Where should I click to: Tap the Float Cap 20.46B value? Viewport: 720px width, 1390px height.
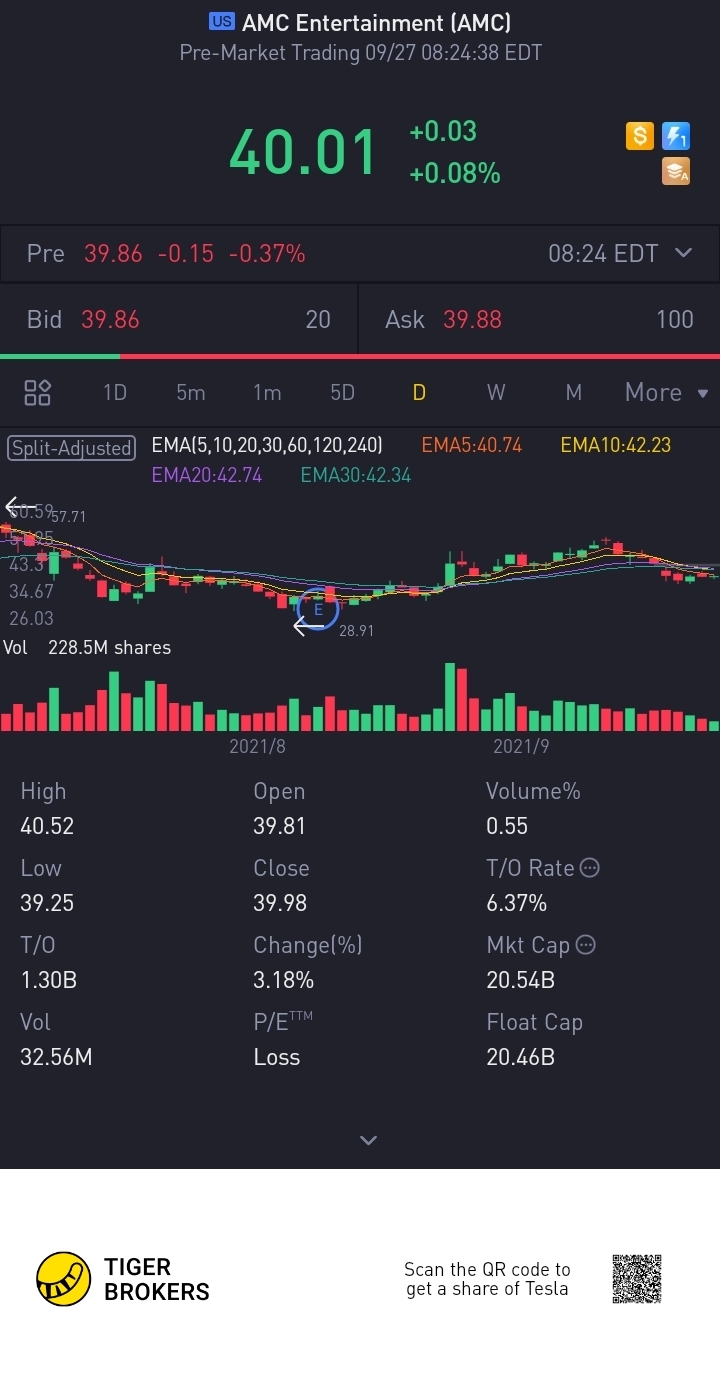[520, 1057]
